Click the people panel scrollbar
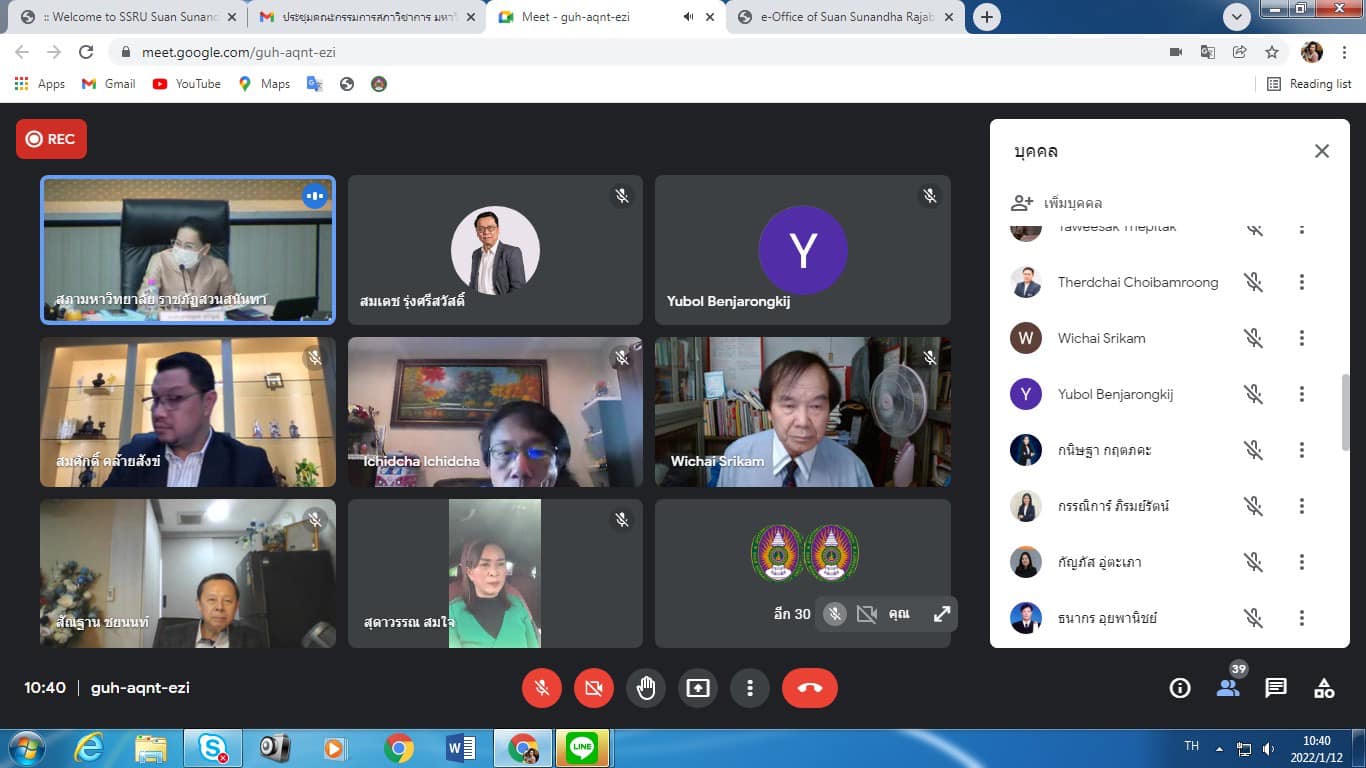This screenshot has height=768, width=1366. coord(1345,410)
